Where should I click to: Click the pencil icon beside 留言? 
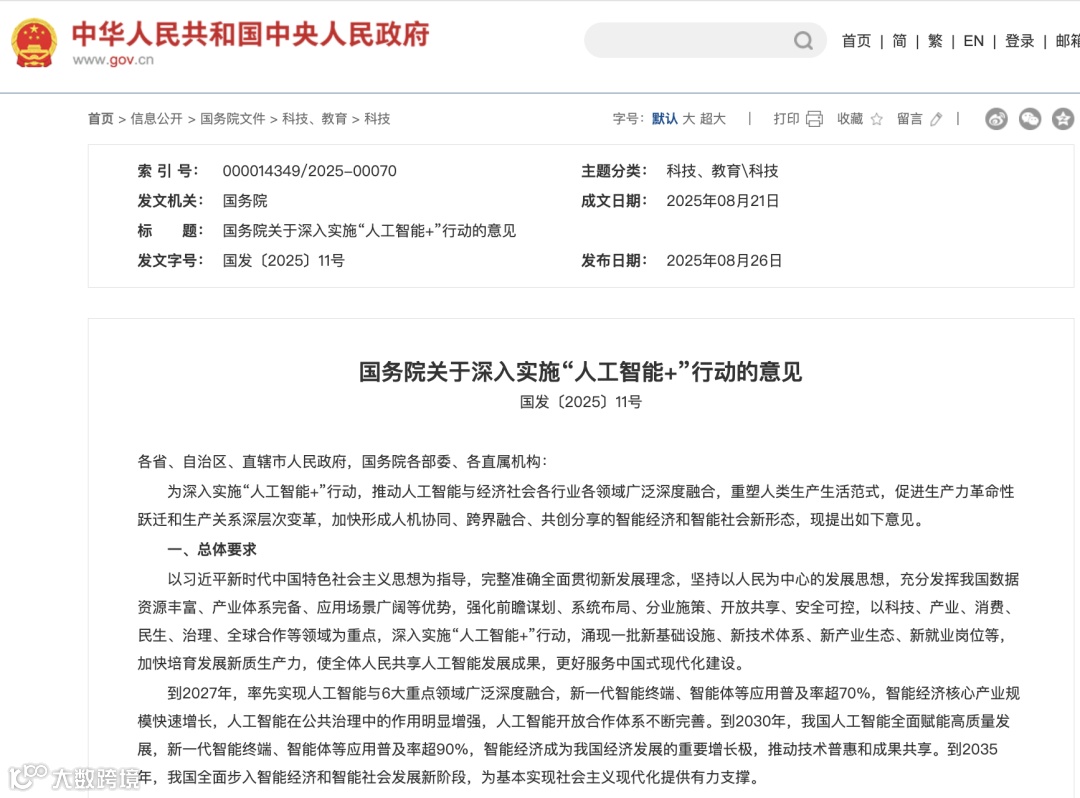click(x=936, y=118)
